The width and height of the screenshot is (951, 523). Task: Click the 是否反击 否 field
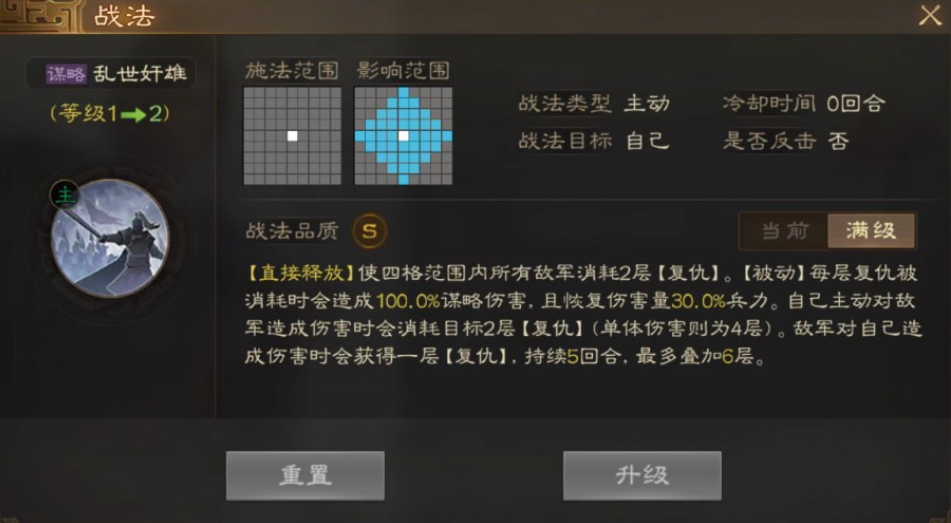point(785,141)
